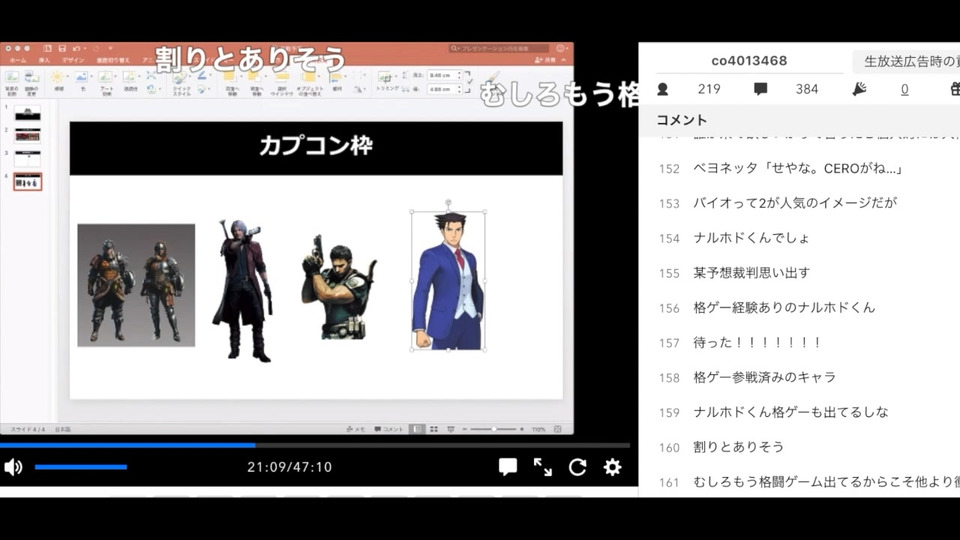Adjust the PowerPoint zoom slider
The height and width of the screenshot is (540, 960).
point(493,429)
